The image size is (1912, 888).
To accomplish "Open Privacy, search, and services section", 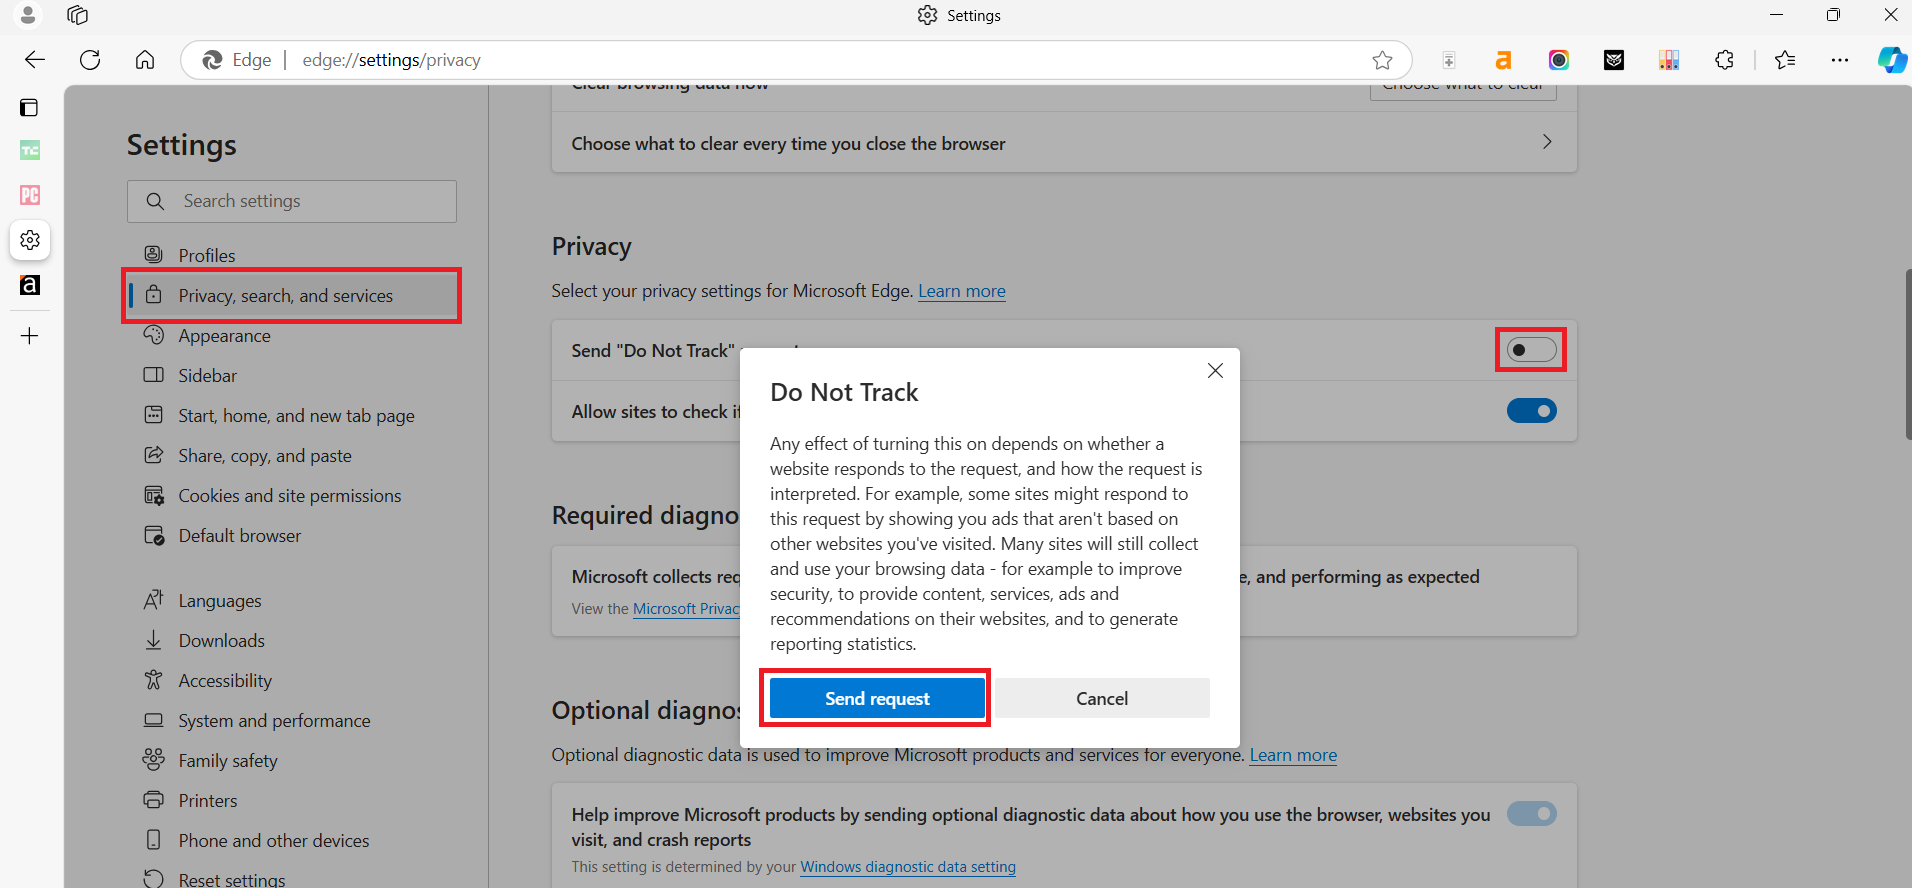I will pos(291,295).
